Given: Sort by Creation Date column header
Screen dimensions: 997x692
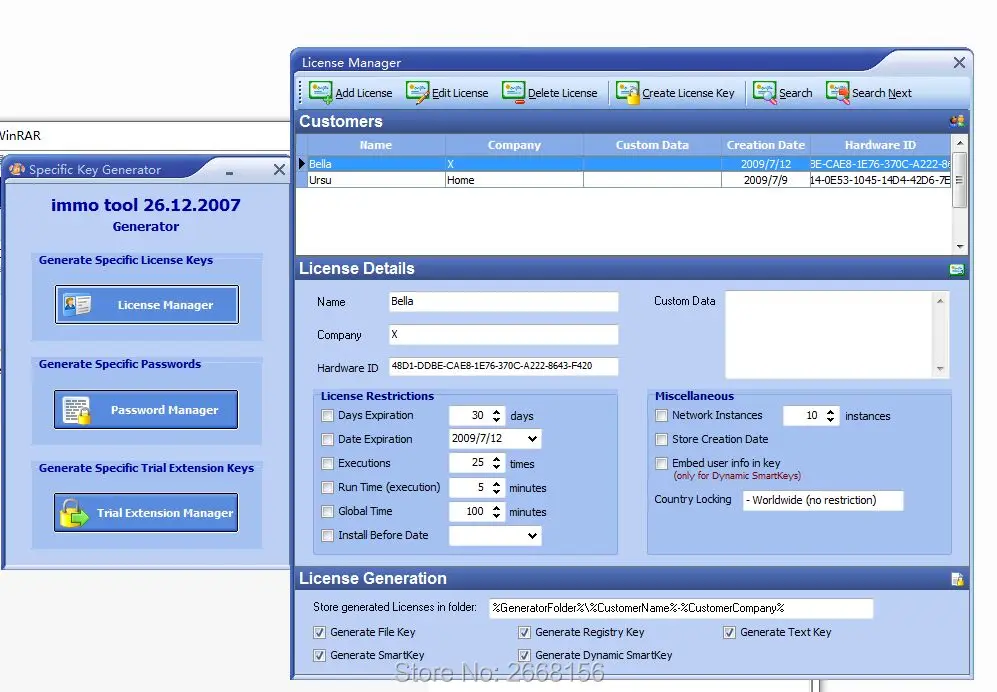Looking at the screenshot, I should (x=766, y=145).
